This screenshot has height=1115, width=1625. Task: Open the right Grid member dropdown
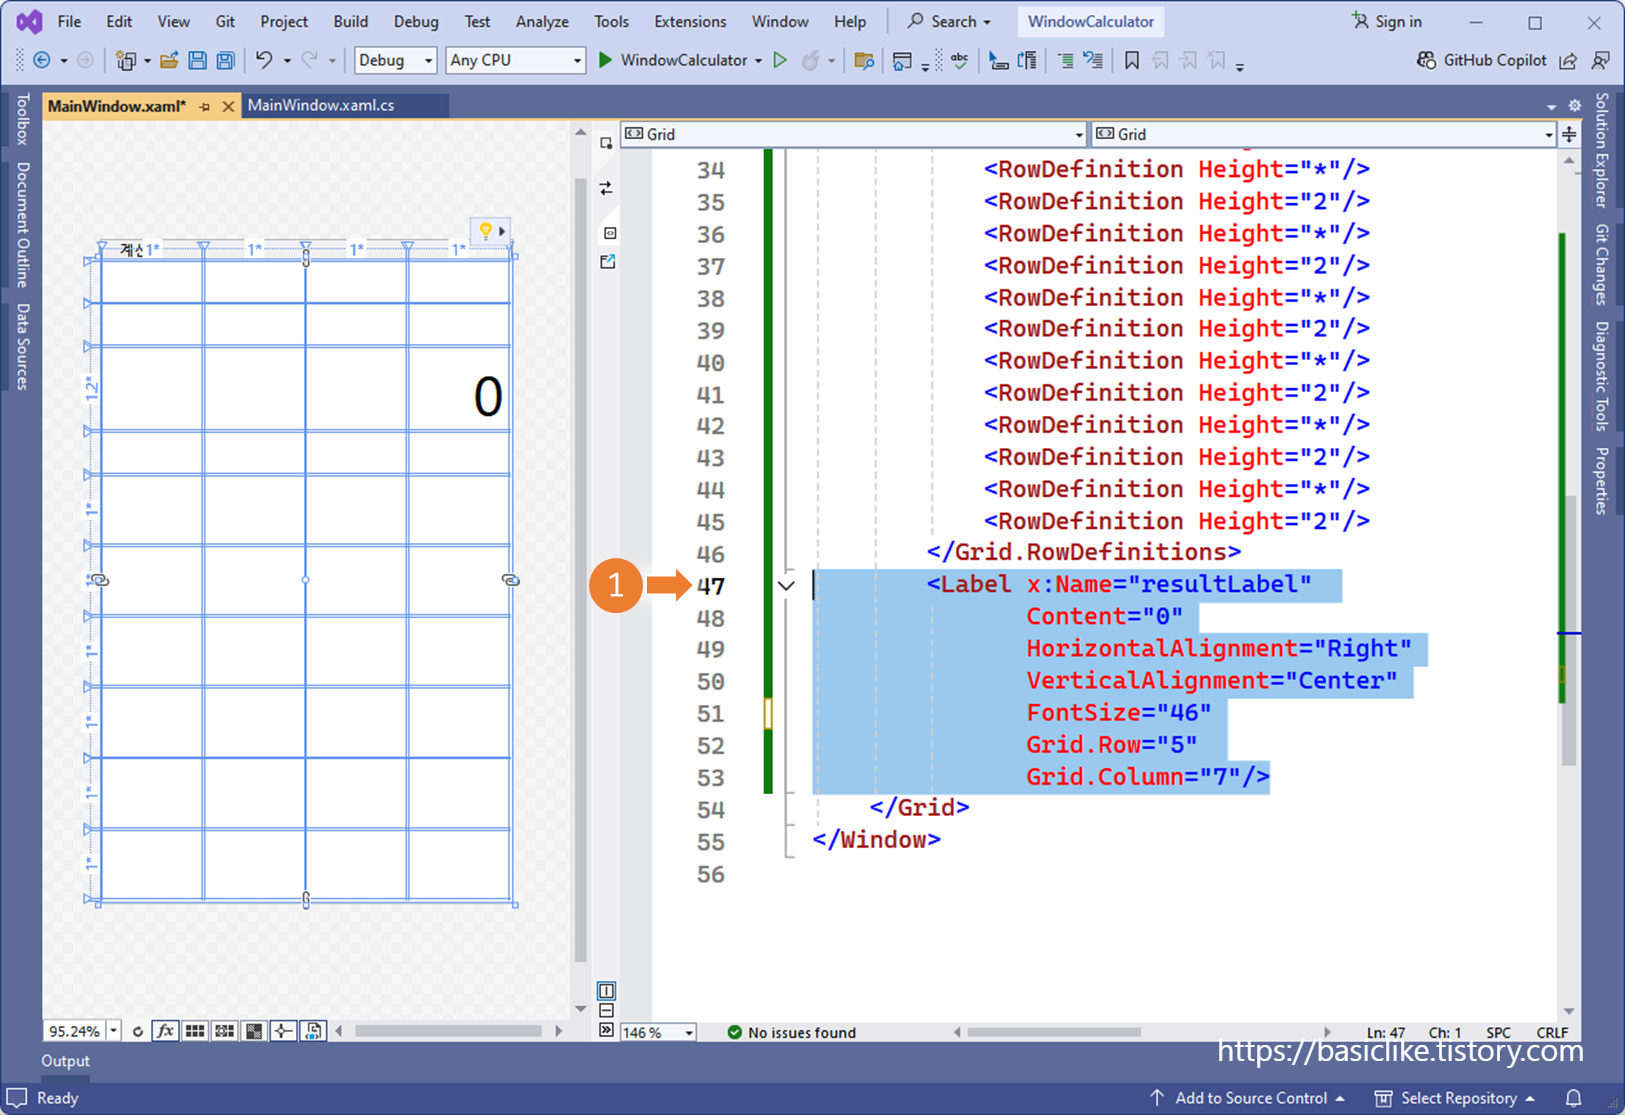click(x=1323, y=134)
